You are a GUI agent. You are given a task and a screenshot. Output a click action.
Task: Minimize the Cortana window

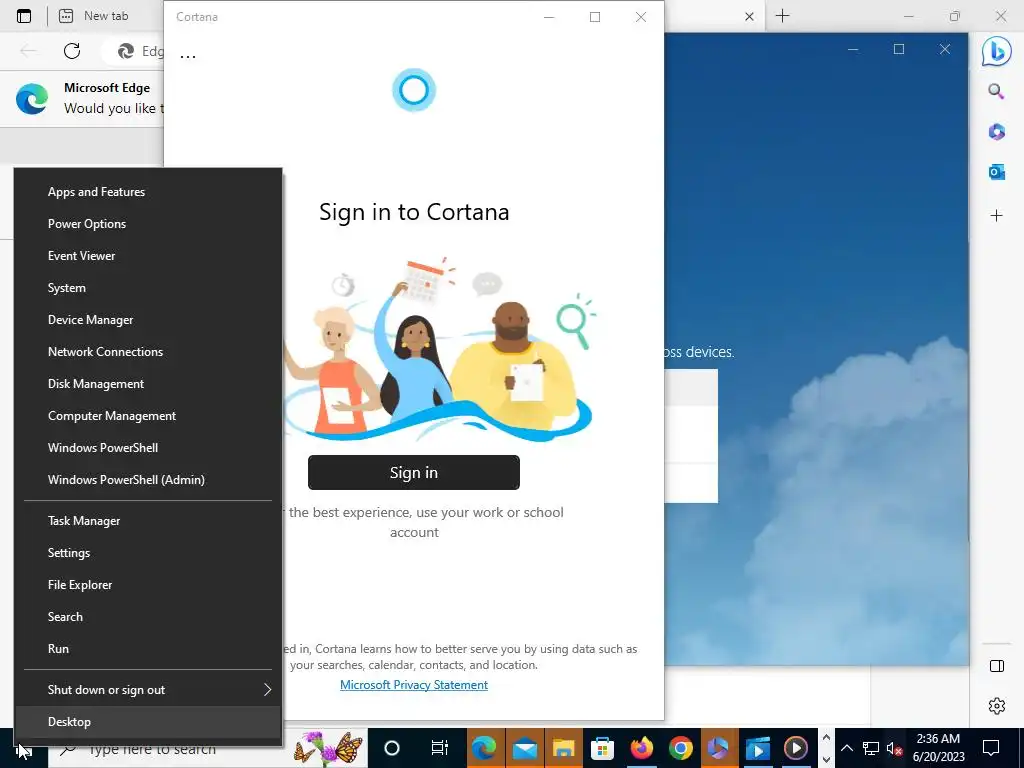(x=549, y=17)
